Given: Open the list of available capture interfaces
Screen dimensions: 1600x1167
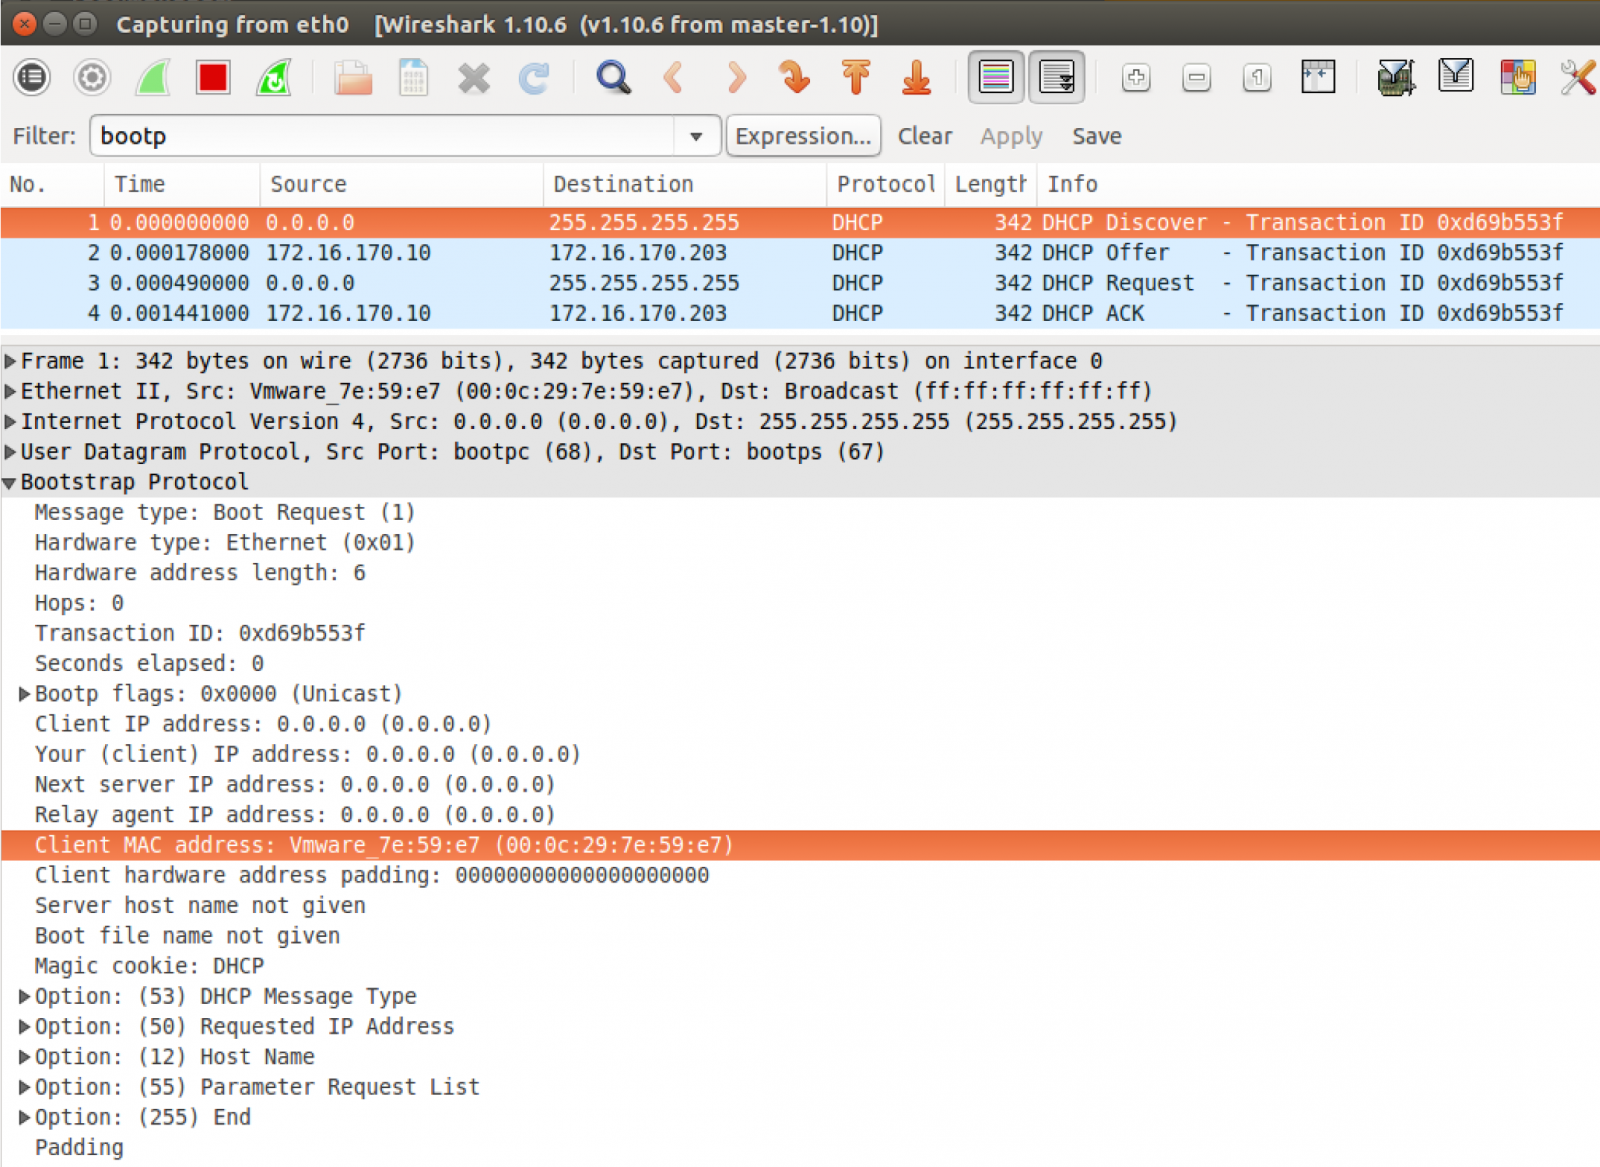Looking at the screenshot, I should pos(31,77).
